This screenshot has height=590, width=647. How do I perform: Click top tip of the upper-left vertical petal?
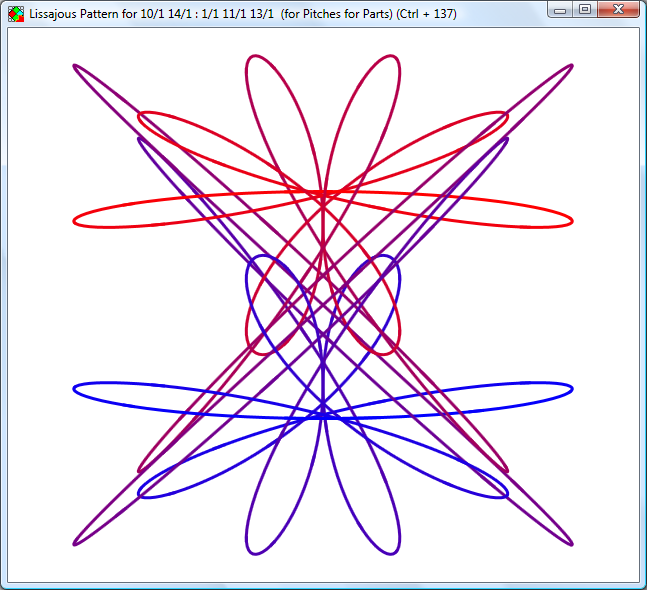coord(258,57)
